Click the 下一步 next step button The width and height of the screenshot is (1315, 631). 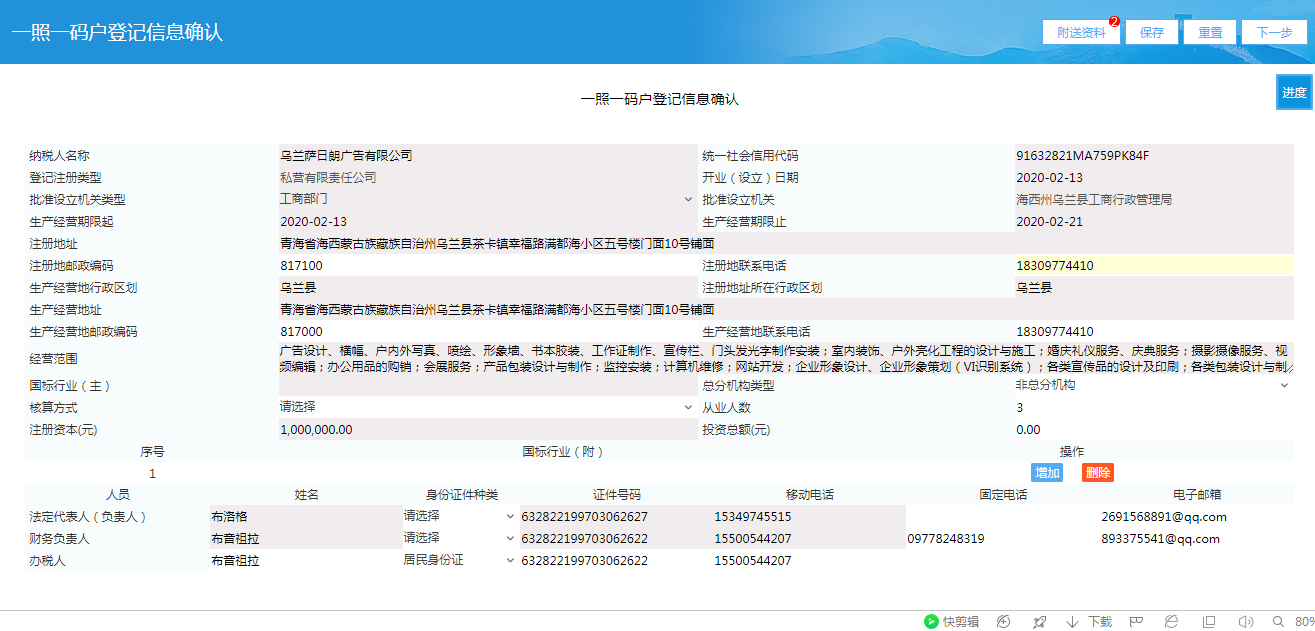tap(1274, 31)
